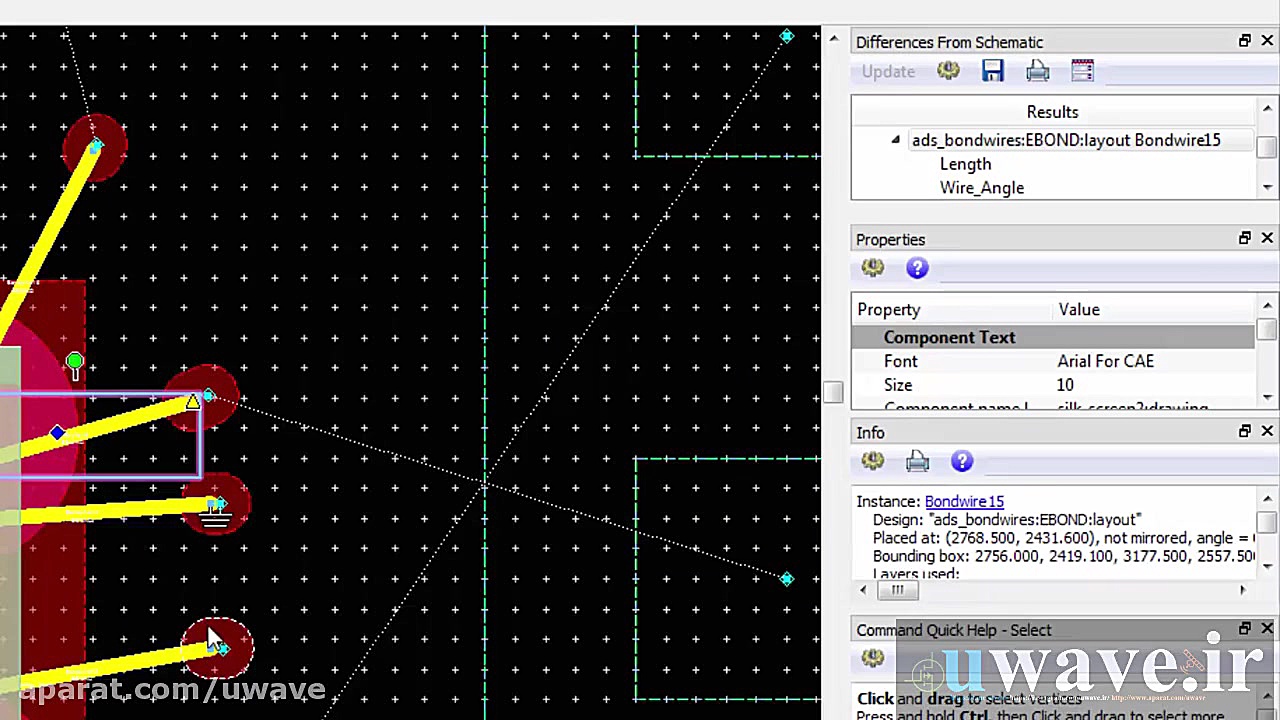
Task: Click the Results list scroll-down arrow
Action: pos(1267,188)
